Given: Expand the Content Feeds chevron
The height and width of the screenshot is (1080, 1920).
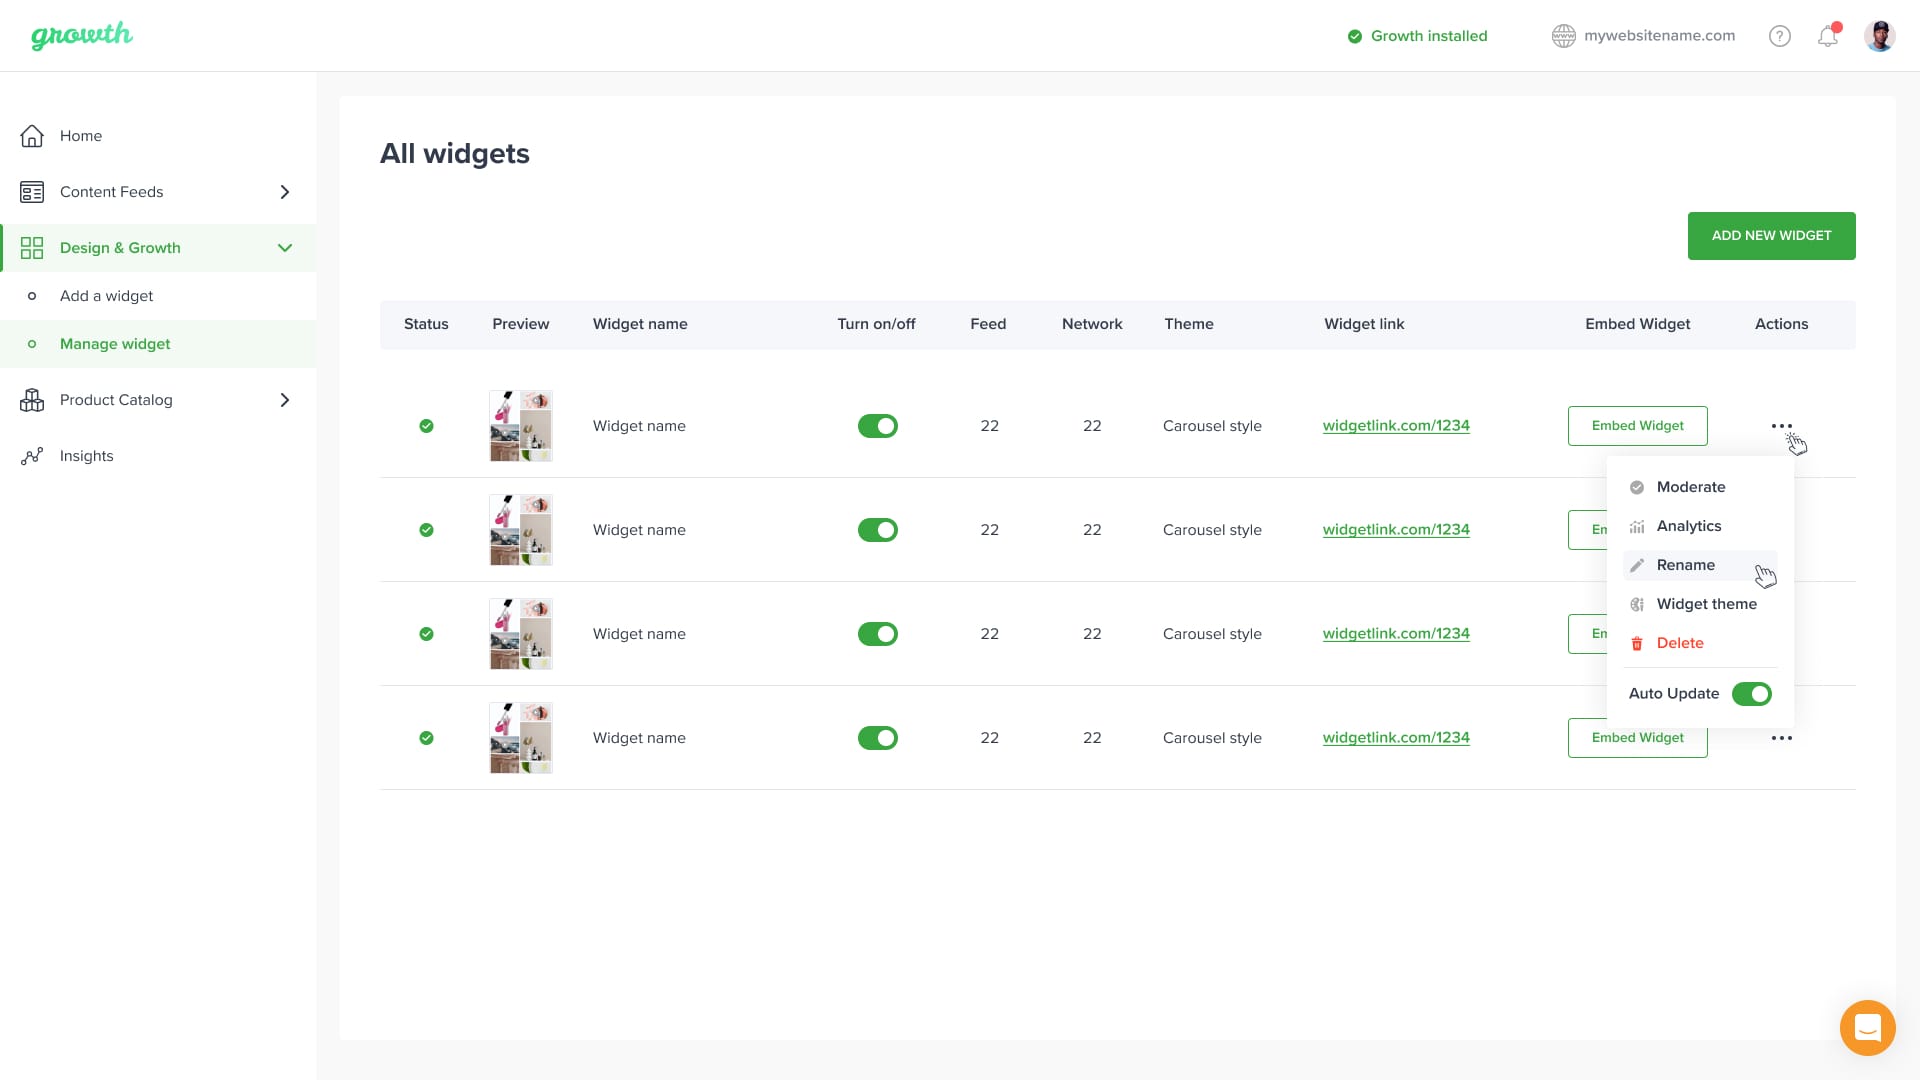Looking at the screenshot, I should point(285,192).
